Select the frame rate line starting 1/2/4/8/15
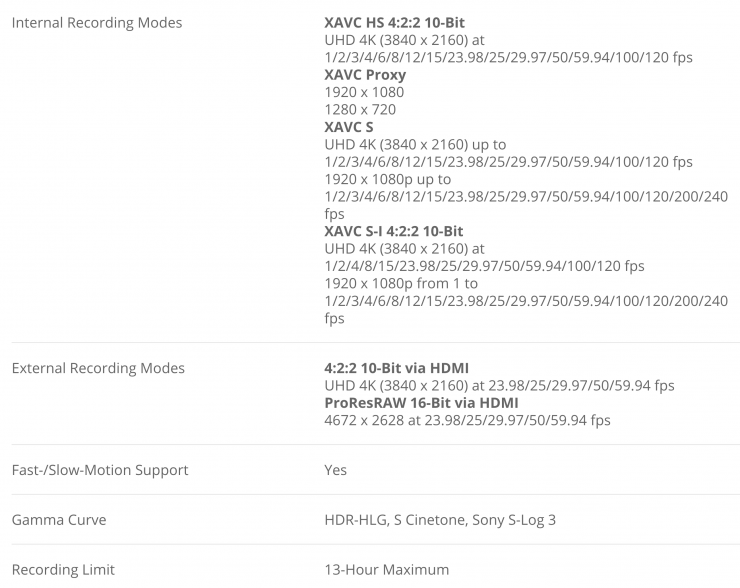 click(x=484, y=266)
